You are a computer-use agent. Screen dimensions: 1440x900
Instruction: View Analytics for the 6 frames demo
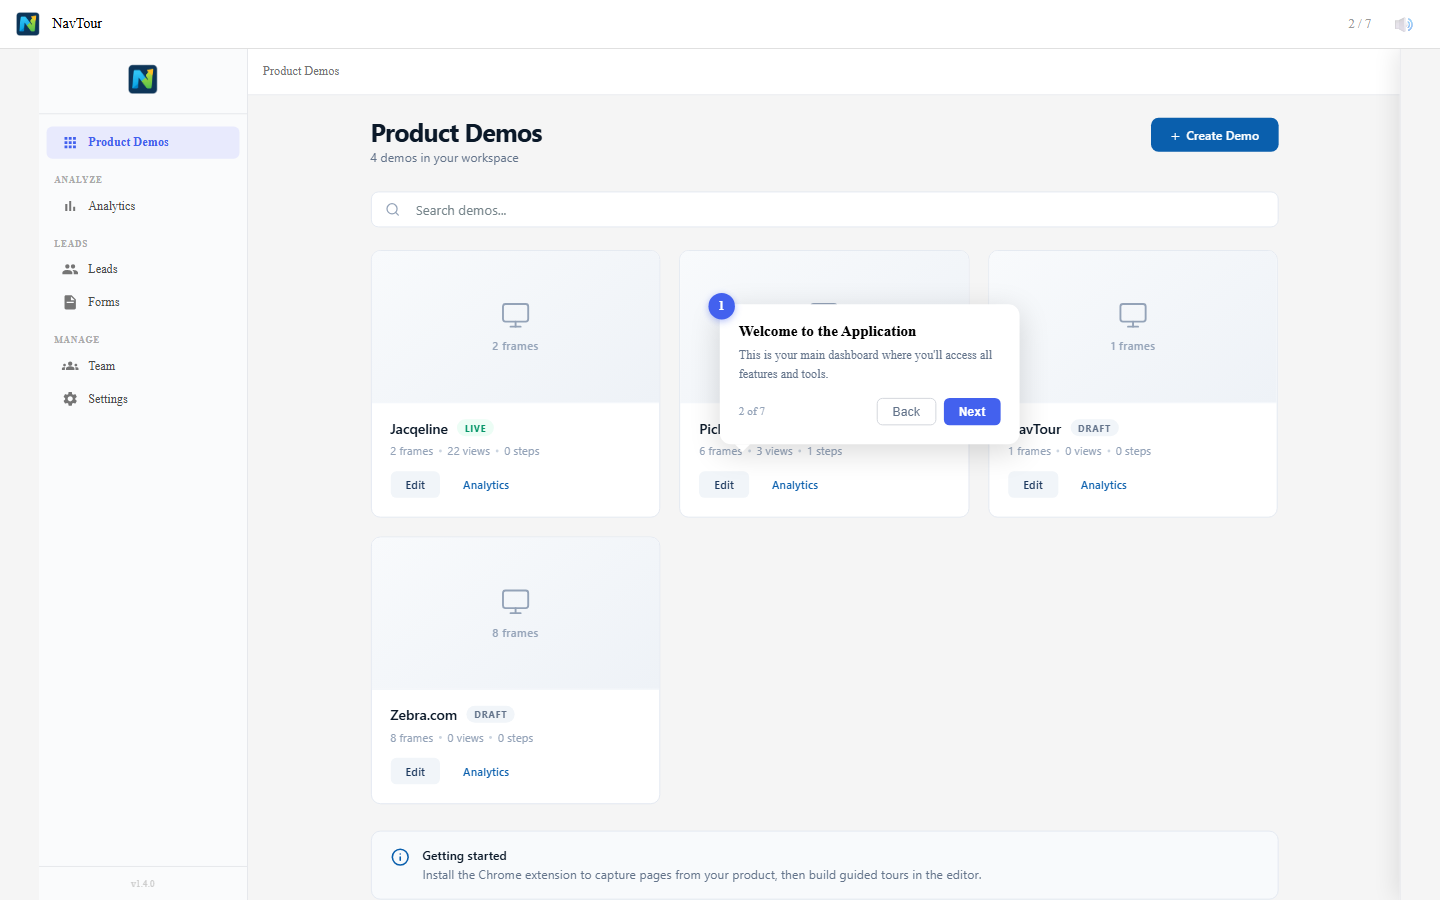coord(795,485)
